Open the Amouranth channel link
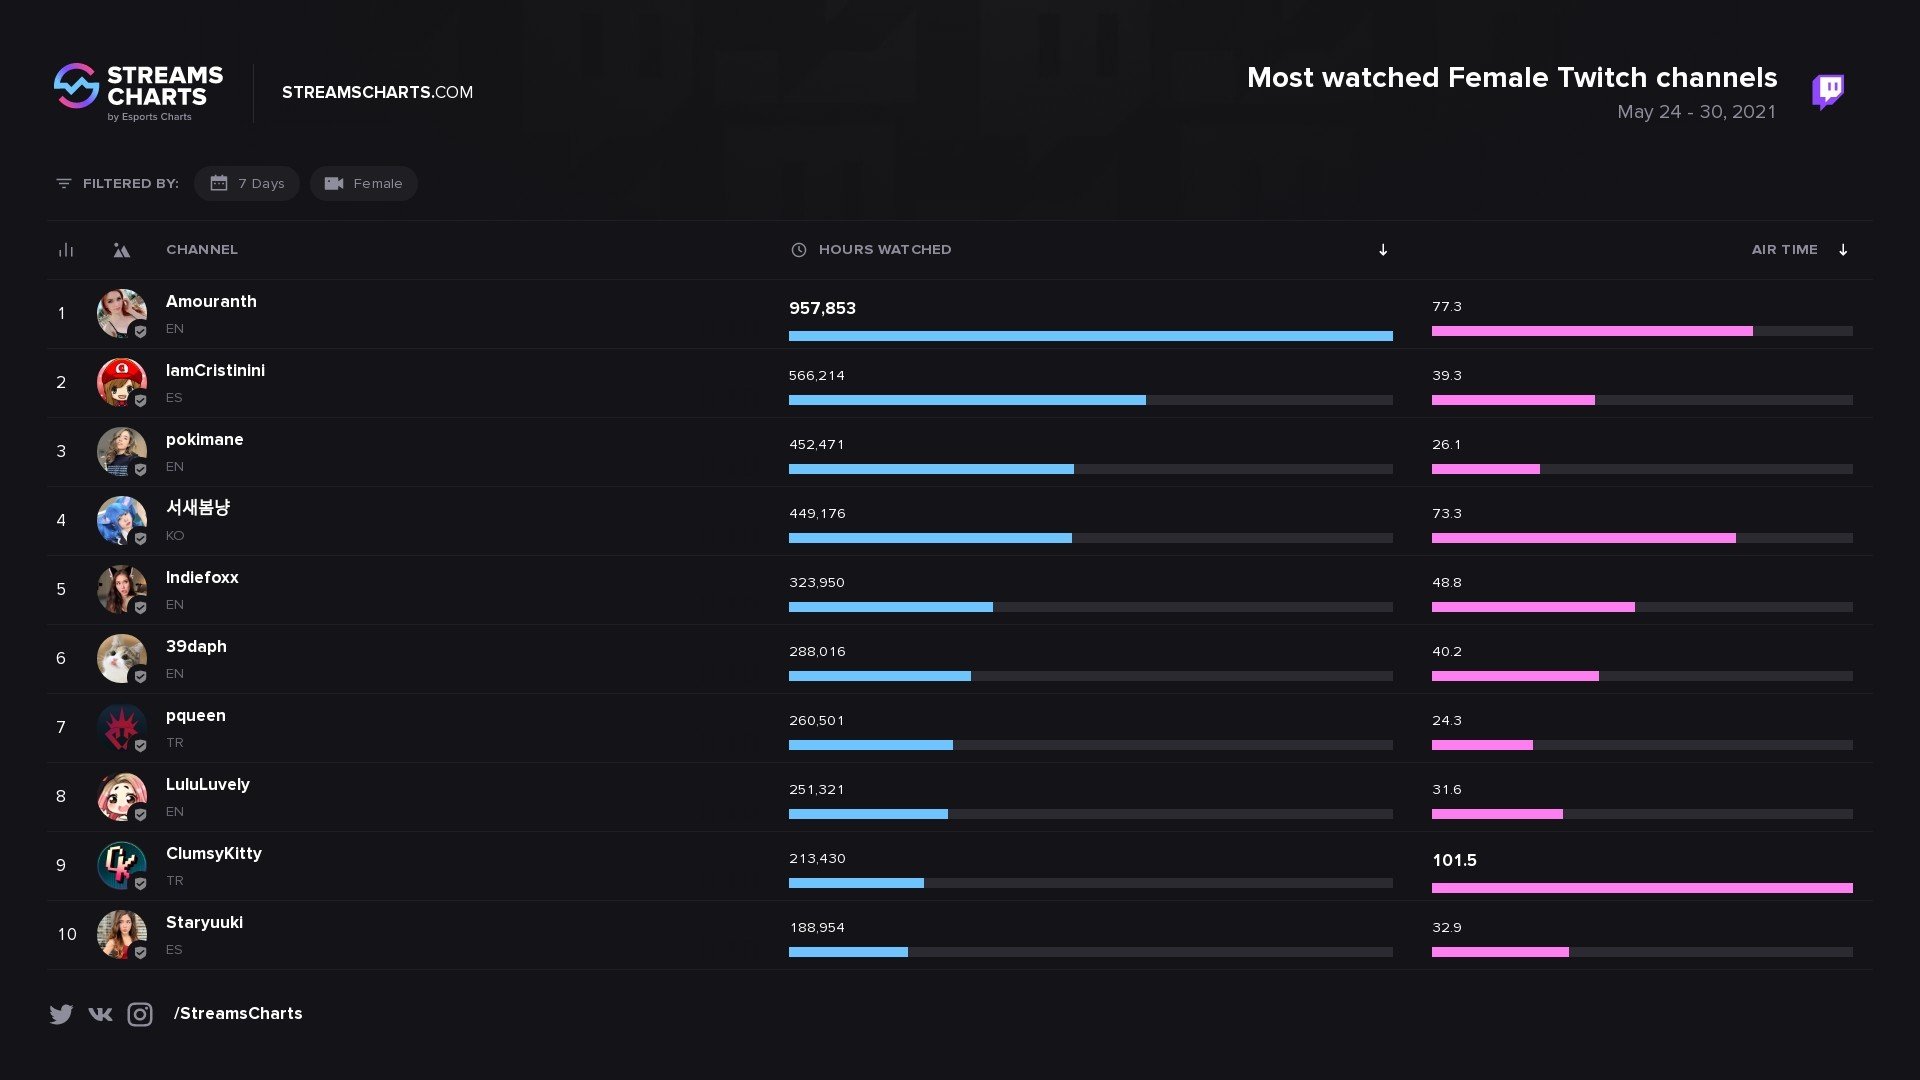Image resolution: width=1920 pixels, height=1080 pixels. point(211,302)
